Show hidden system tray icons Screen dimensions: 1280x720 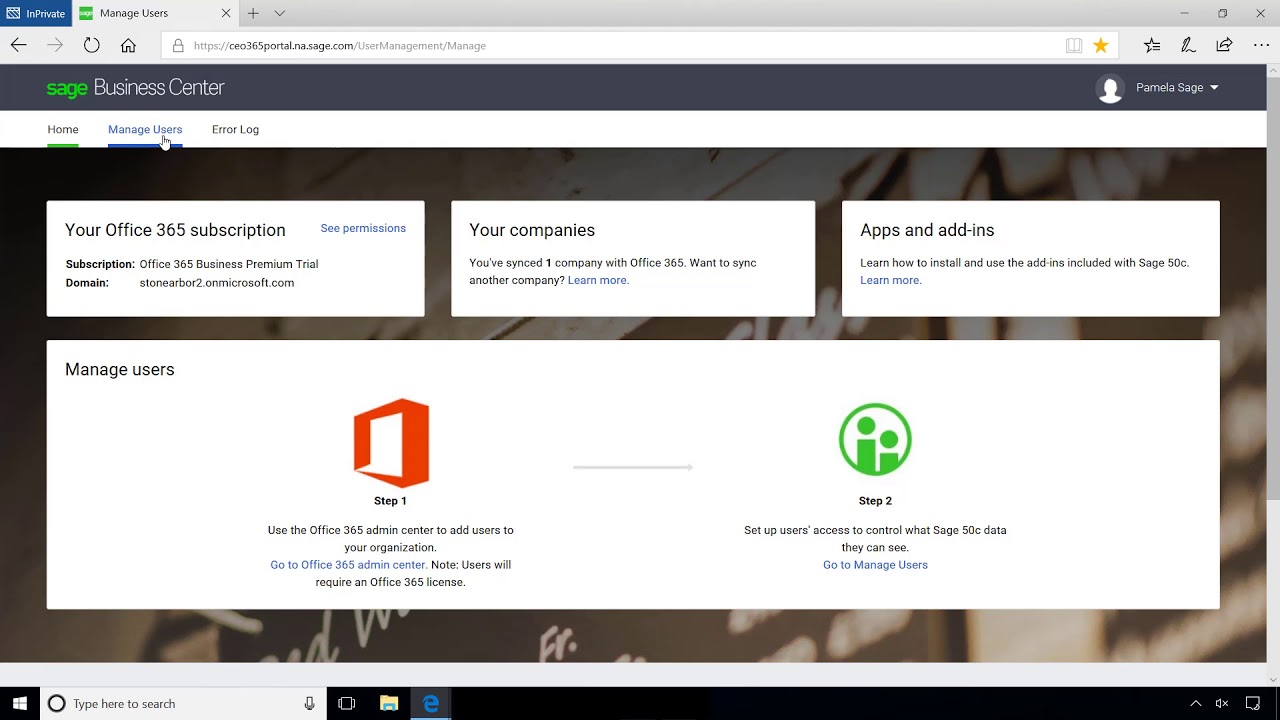1195,704
